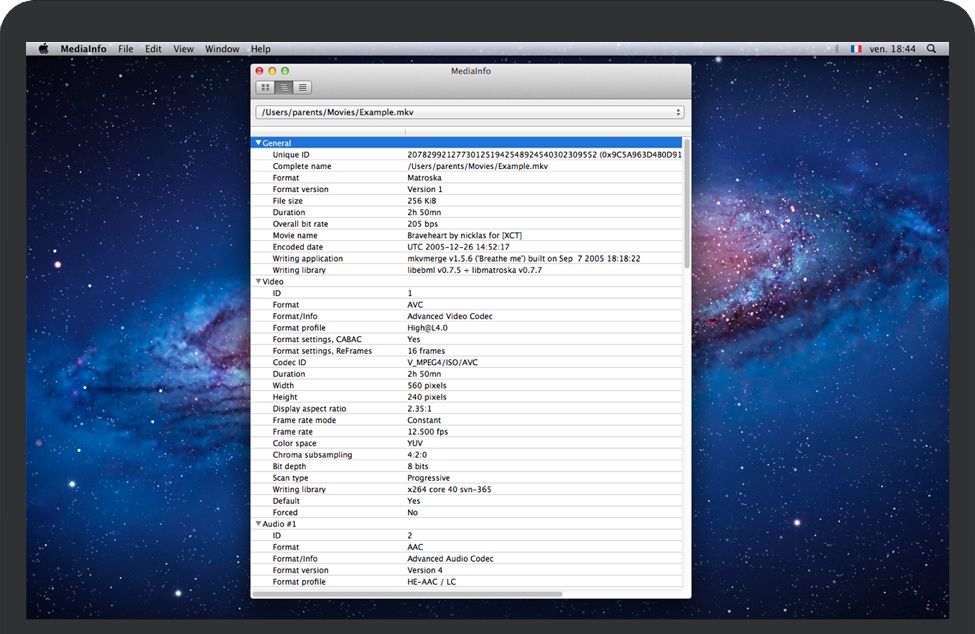Click the Bluetooth status icon
The height and width of the screenshot is (634, 975).
[837, 48]
